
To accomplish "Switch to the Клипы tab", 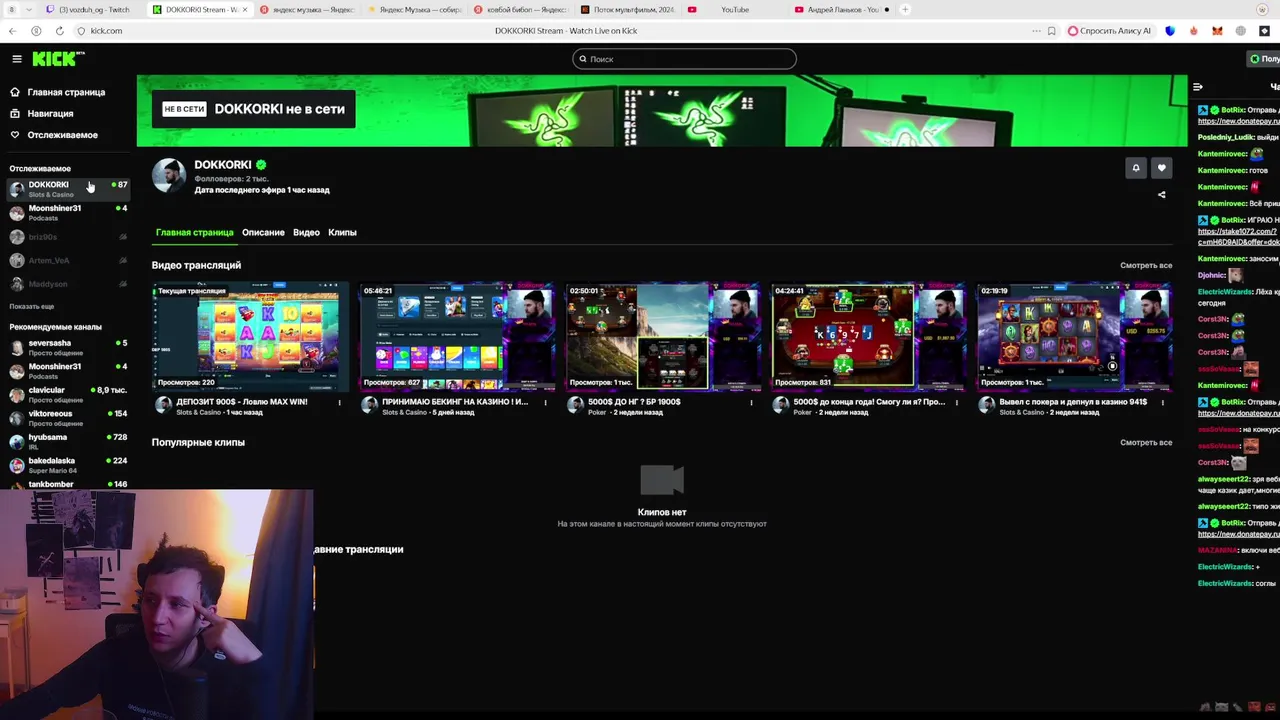I will click(x=342, y=232).
